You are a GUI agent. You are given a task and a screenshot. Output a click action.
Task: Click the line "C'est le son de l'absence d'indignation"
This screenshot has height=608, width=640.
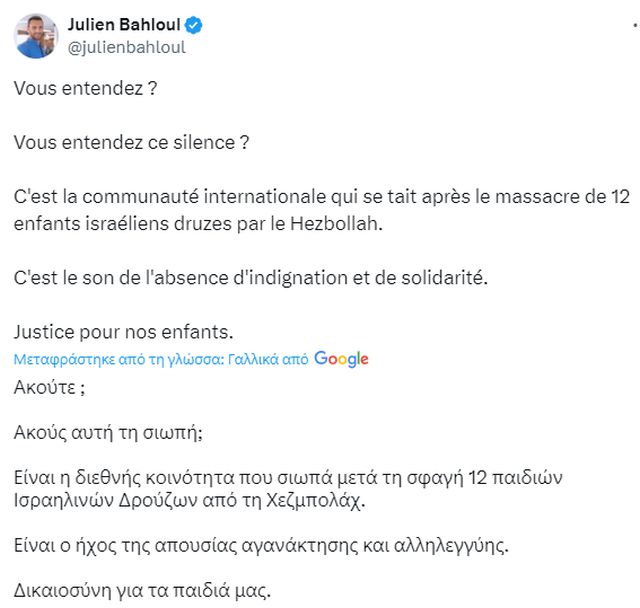251,277
